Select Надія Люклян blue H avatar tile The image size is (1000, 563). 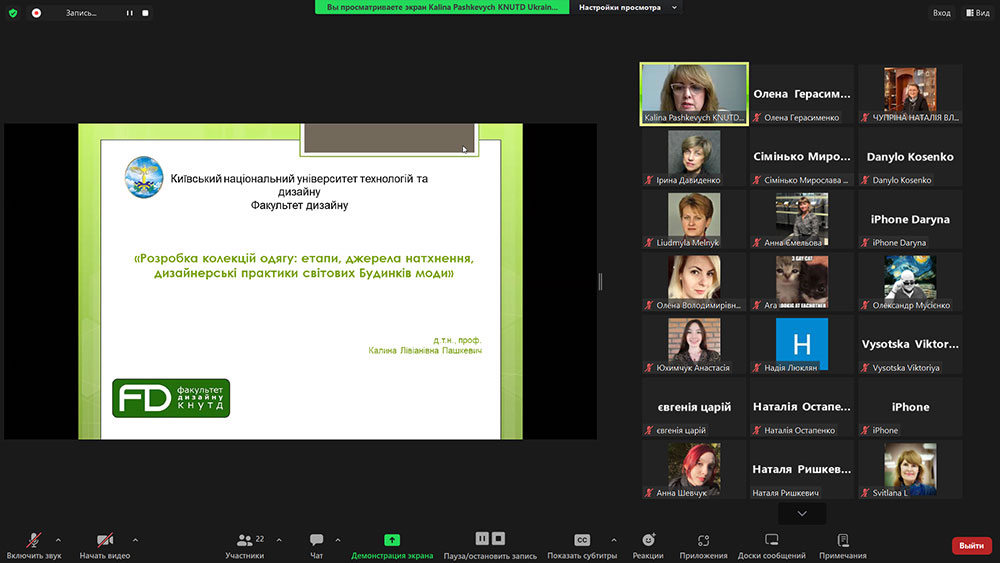pyautogui.click(x=802, y=344)
